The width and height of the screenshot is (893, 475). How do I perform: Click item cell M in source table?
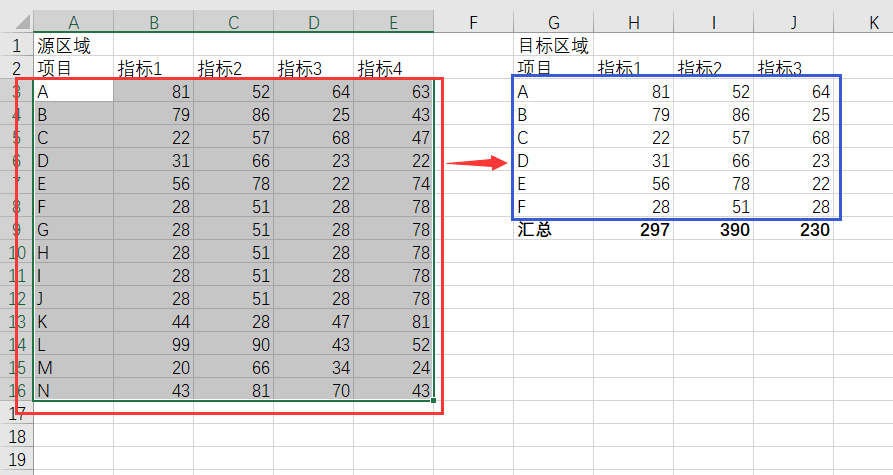(x=73, y=367)
